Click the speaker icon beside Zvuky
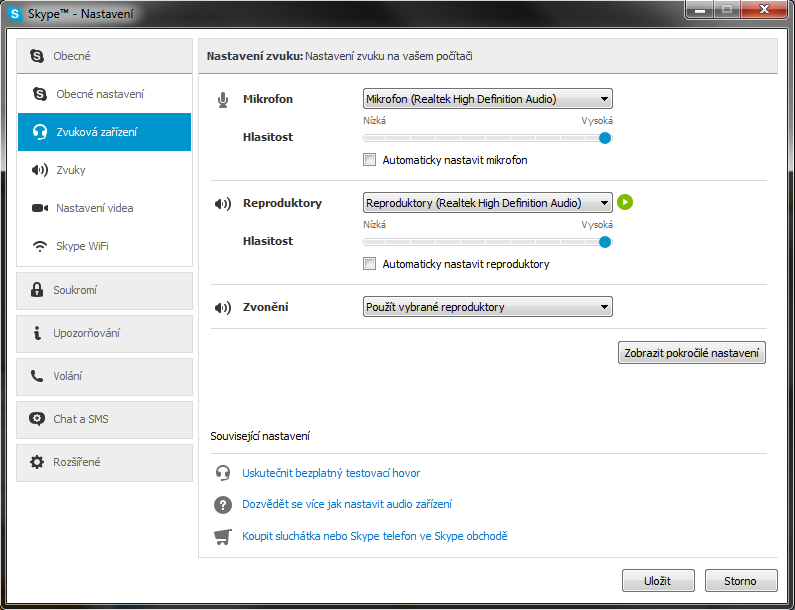 40,170
